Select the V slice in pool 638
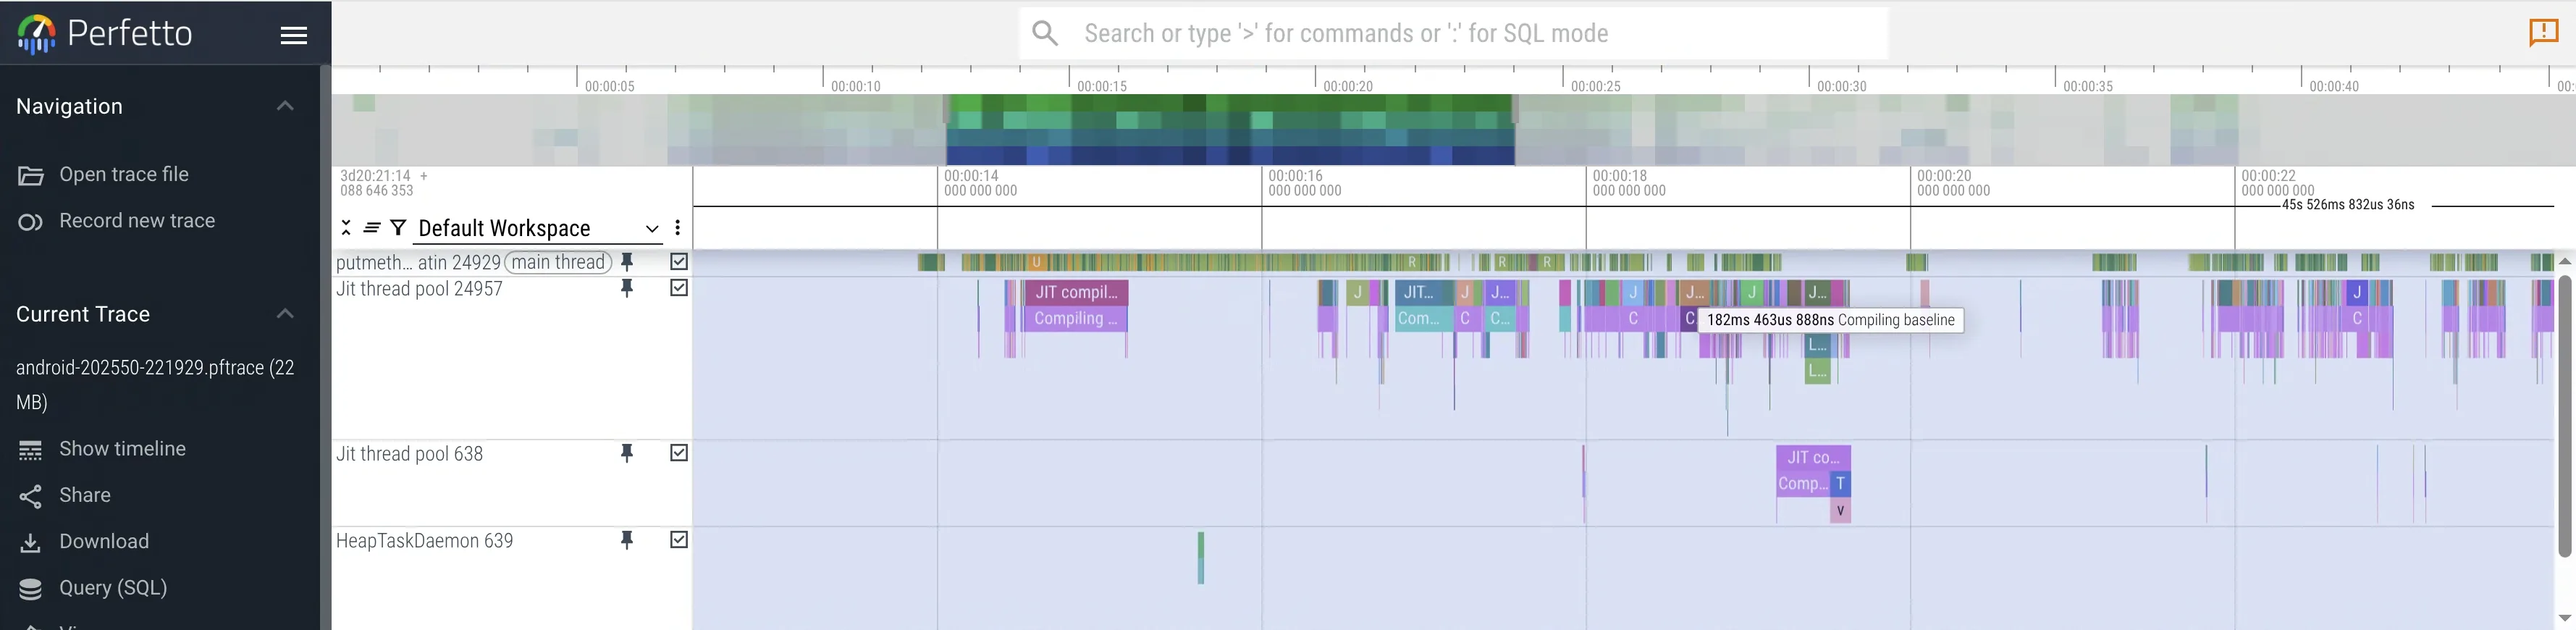This screenshot has height=630, width=2576. pyautogui.click(x=1840, y=510)
